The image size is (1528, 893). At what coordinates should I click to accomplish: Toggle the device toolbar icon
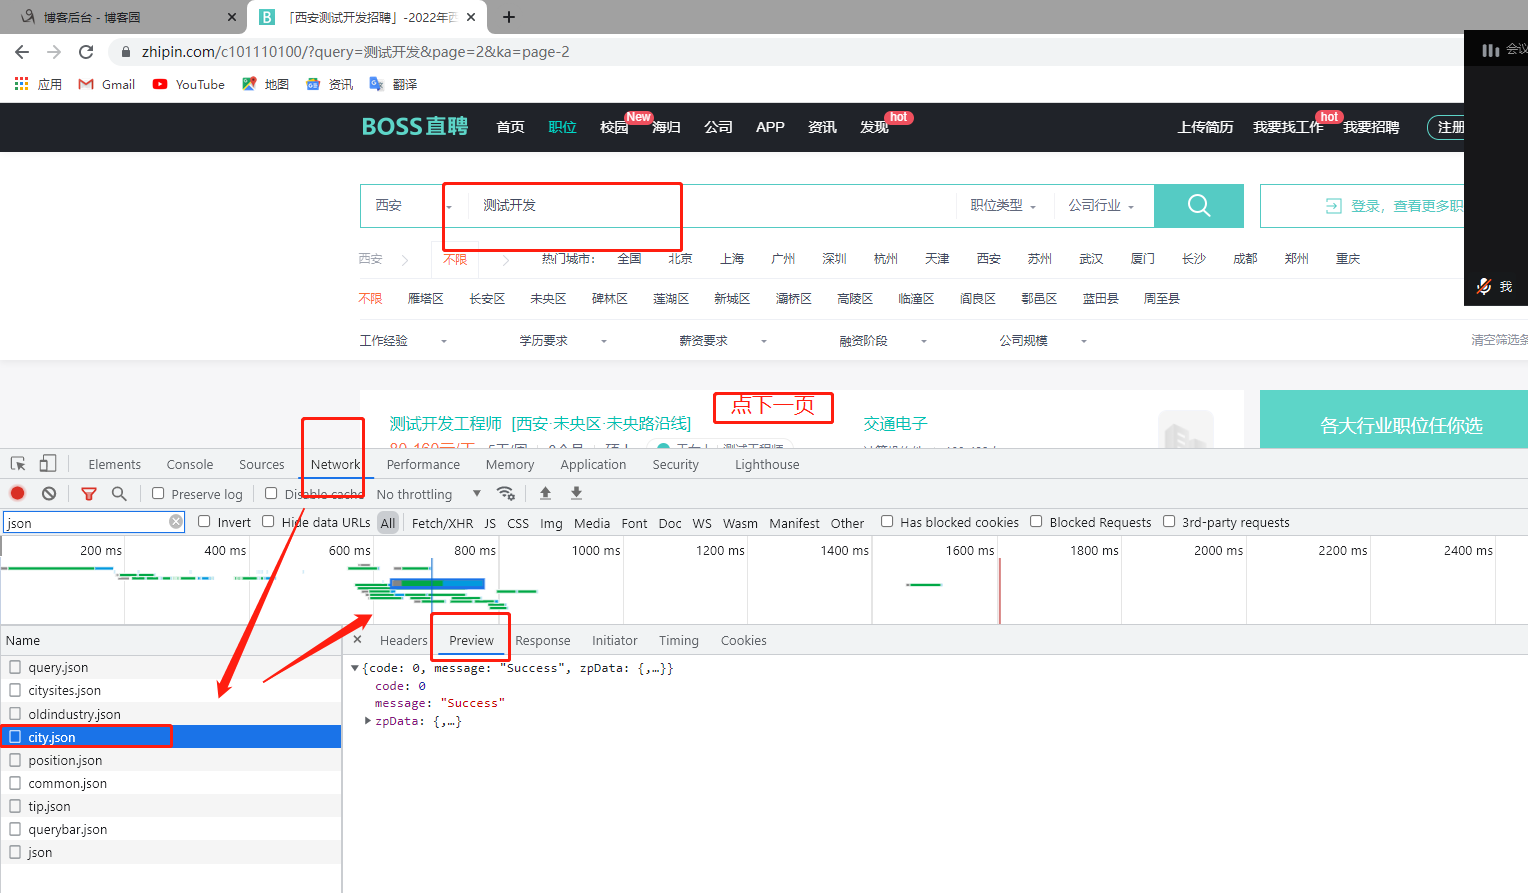click(x=48, y=464)
